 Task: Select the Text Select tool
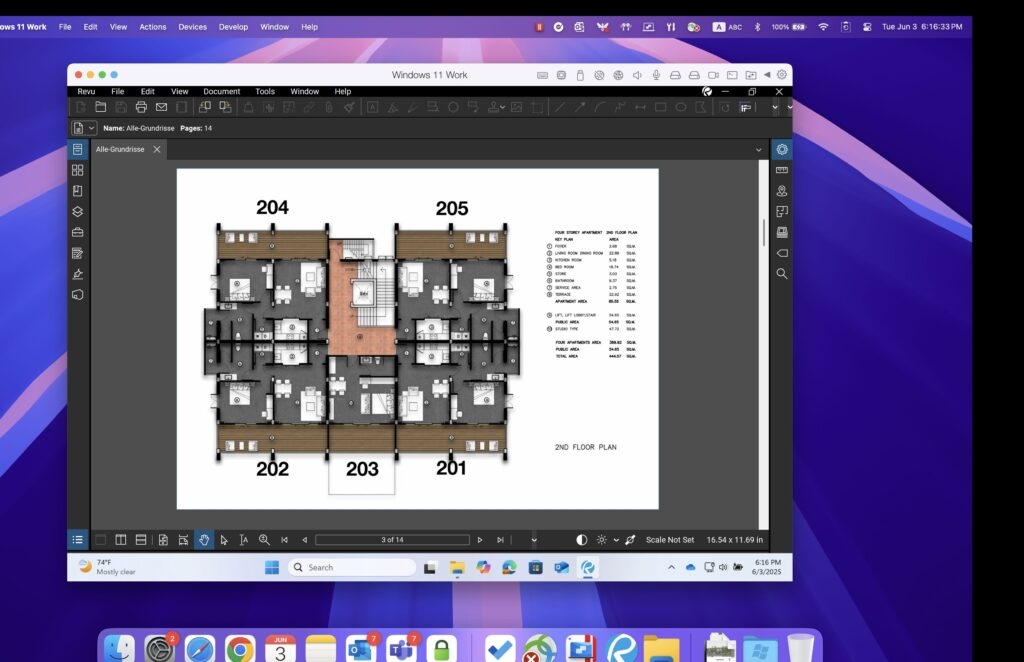243,540
